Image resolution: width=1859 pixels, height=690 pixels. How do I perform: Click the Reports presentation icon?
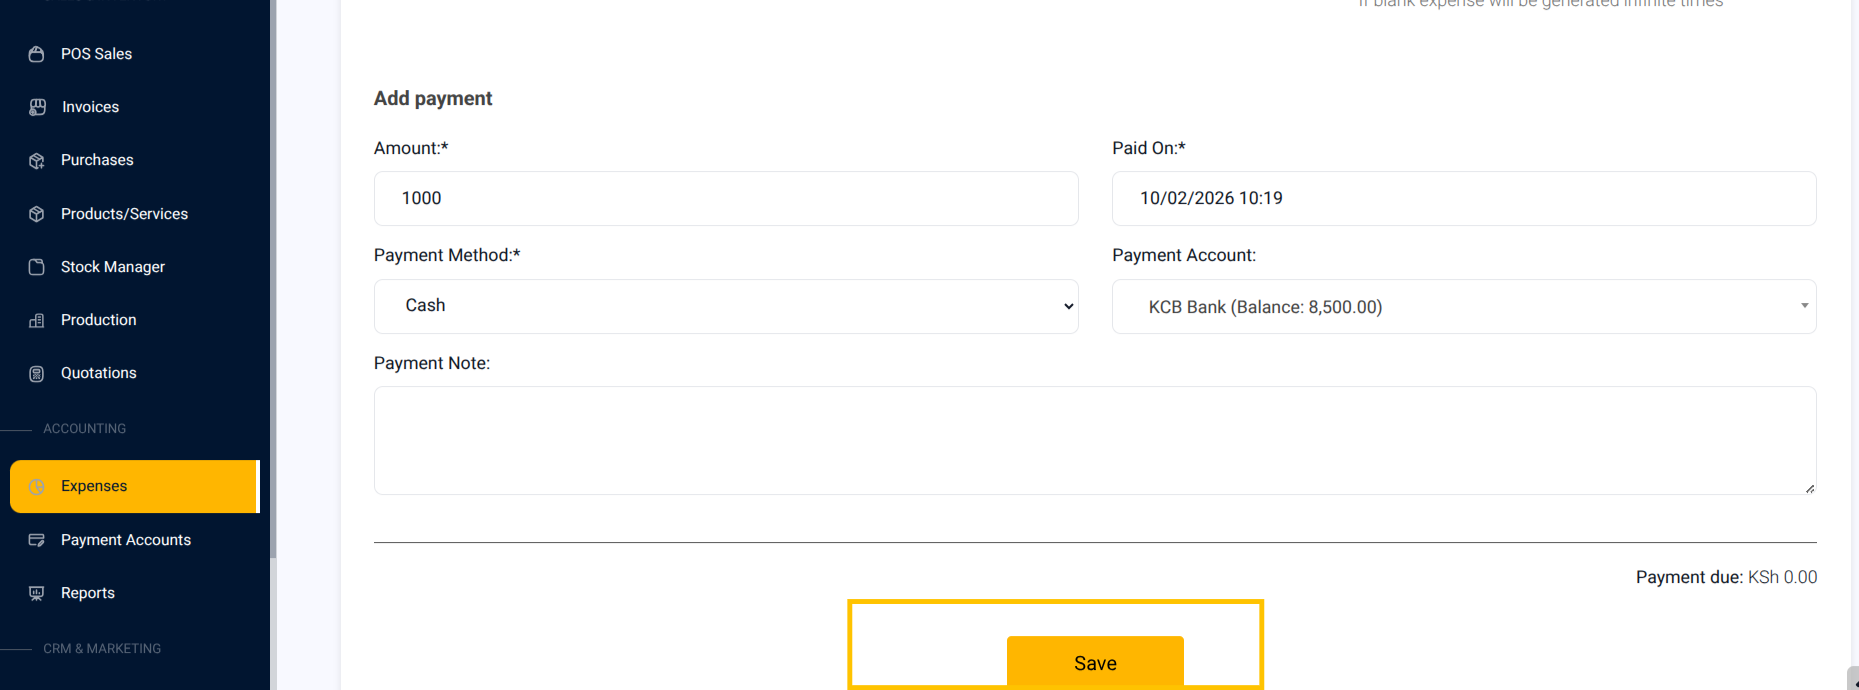coord(37,593)
